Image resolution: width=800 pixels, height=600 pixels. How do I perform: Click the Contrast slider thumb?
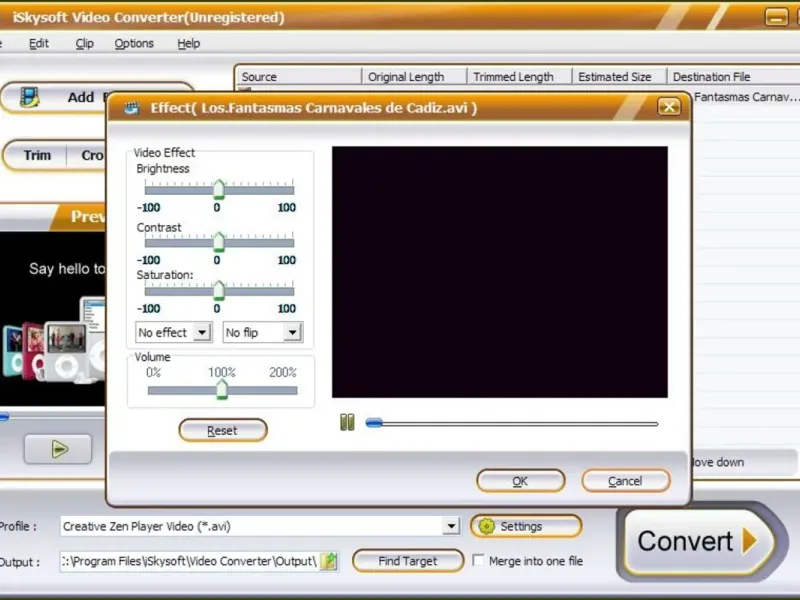click(219, 242)
